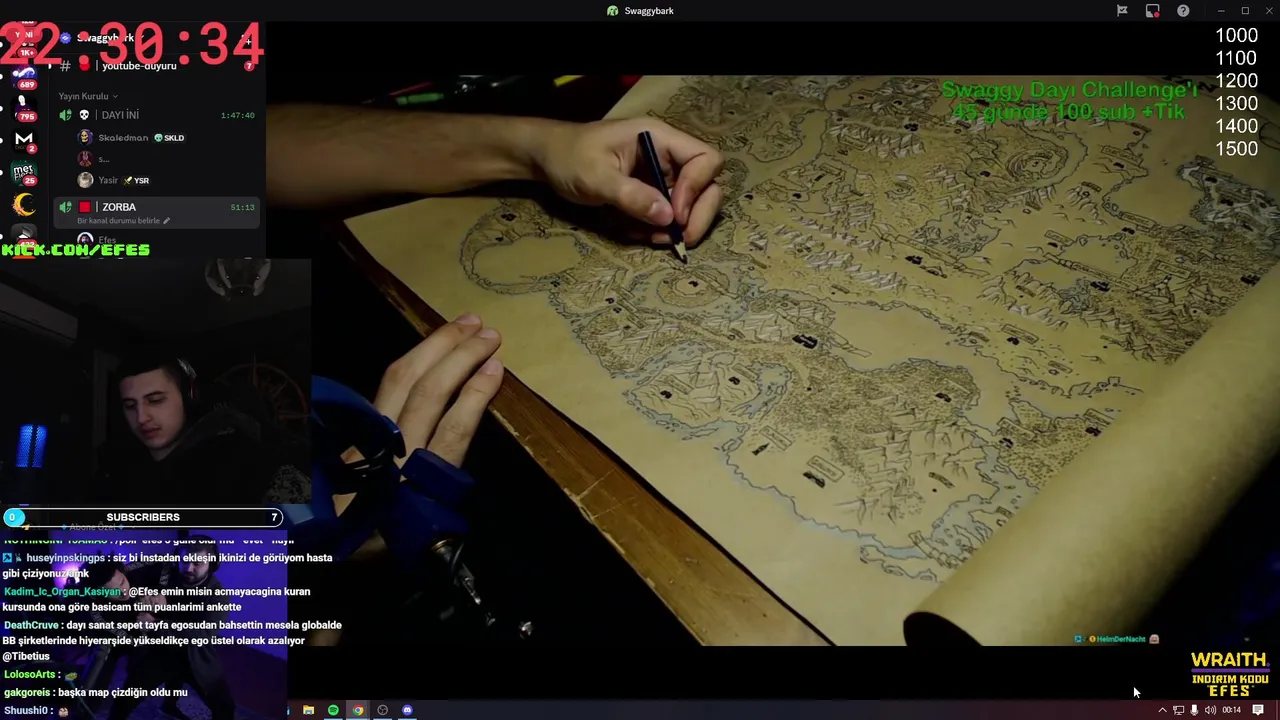Click the system tray volume icon

click(x=1210, y=710)
